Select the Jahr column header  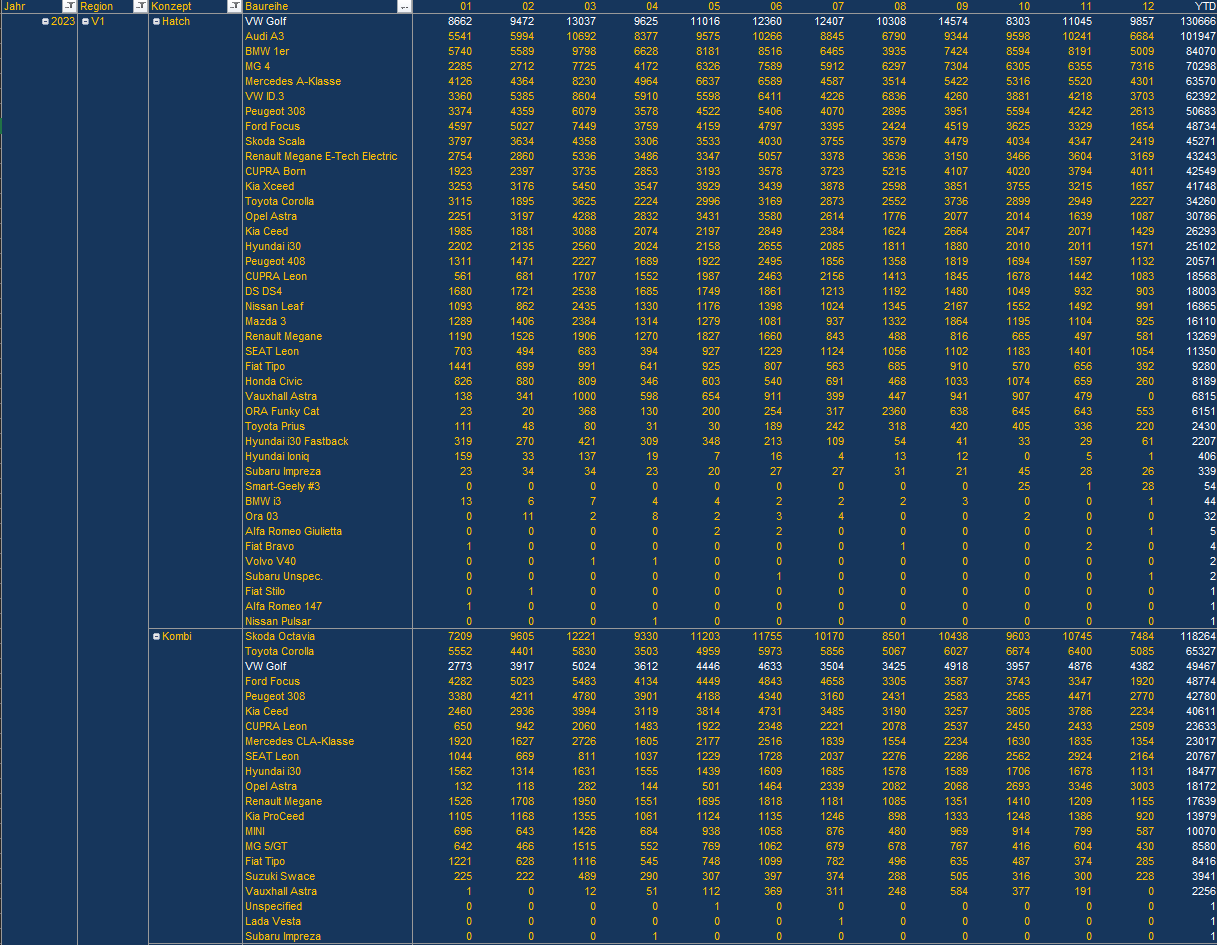coord(15,7)
